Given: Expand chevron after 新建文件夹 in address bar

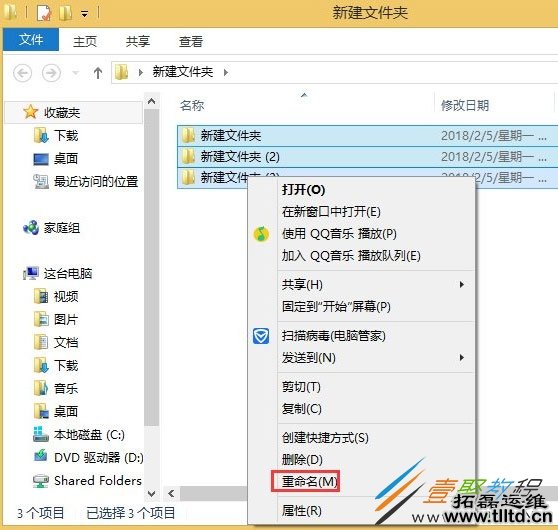Looking at the screenshot, I should point(226,73).
